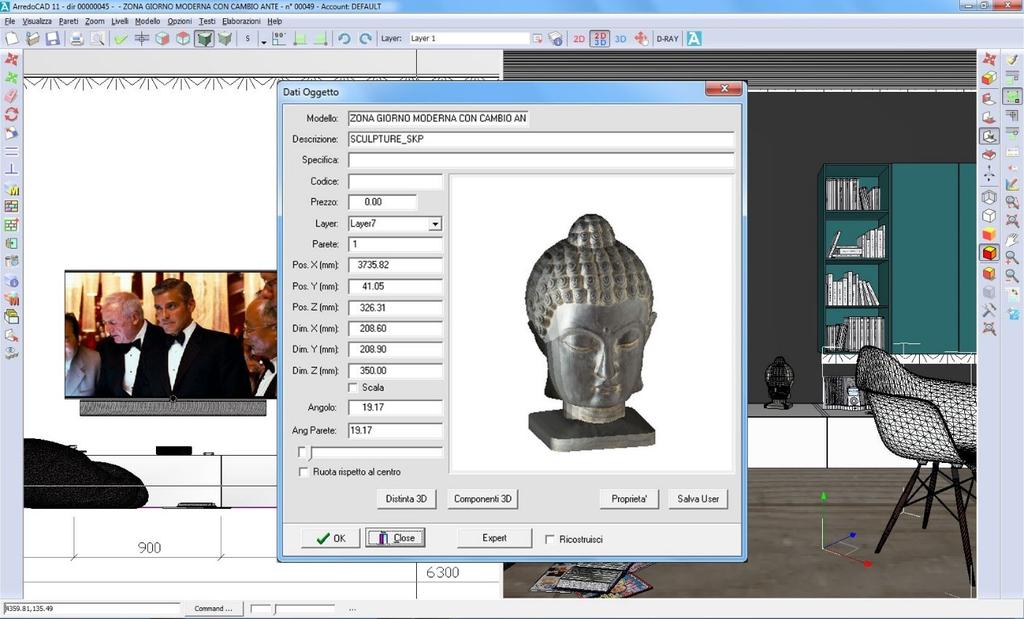Open the Elaborazioni menu

[242, 21]
